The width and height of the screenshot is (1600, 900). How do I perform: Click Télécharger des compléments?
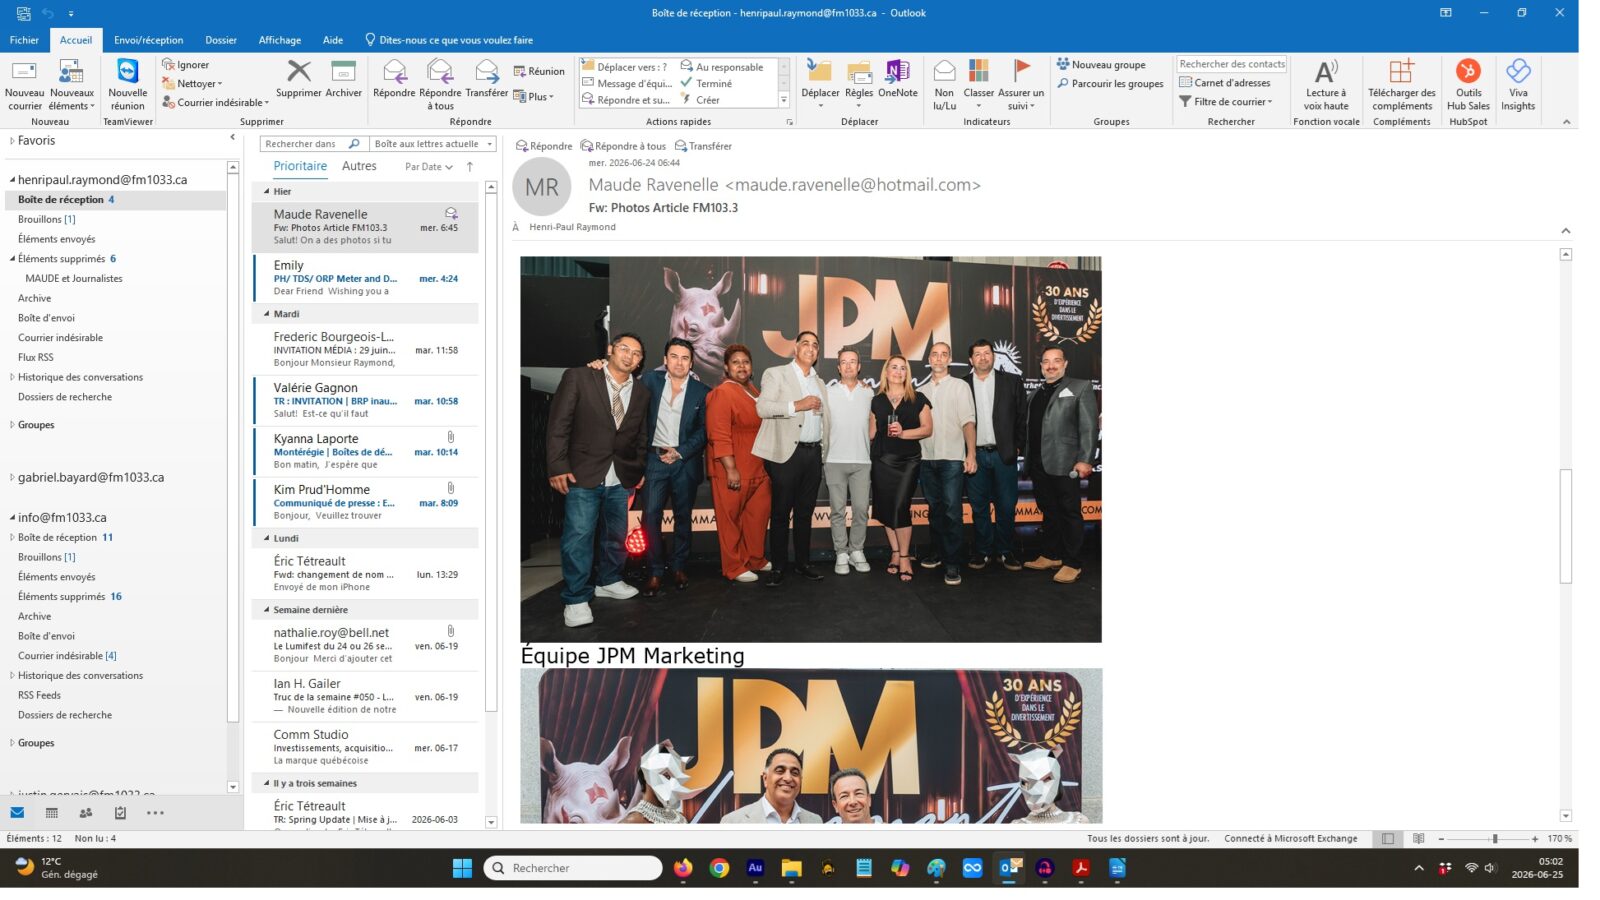[1402, 84]
